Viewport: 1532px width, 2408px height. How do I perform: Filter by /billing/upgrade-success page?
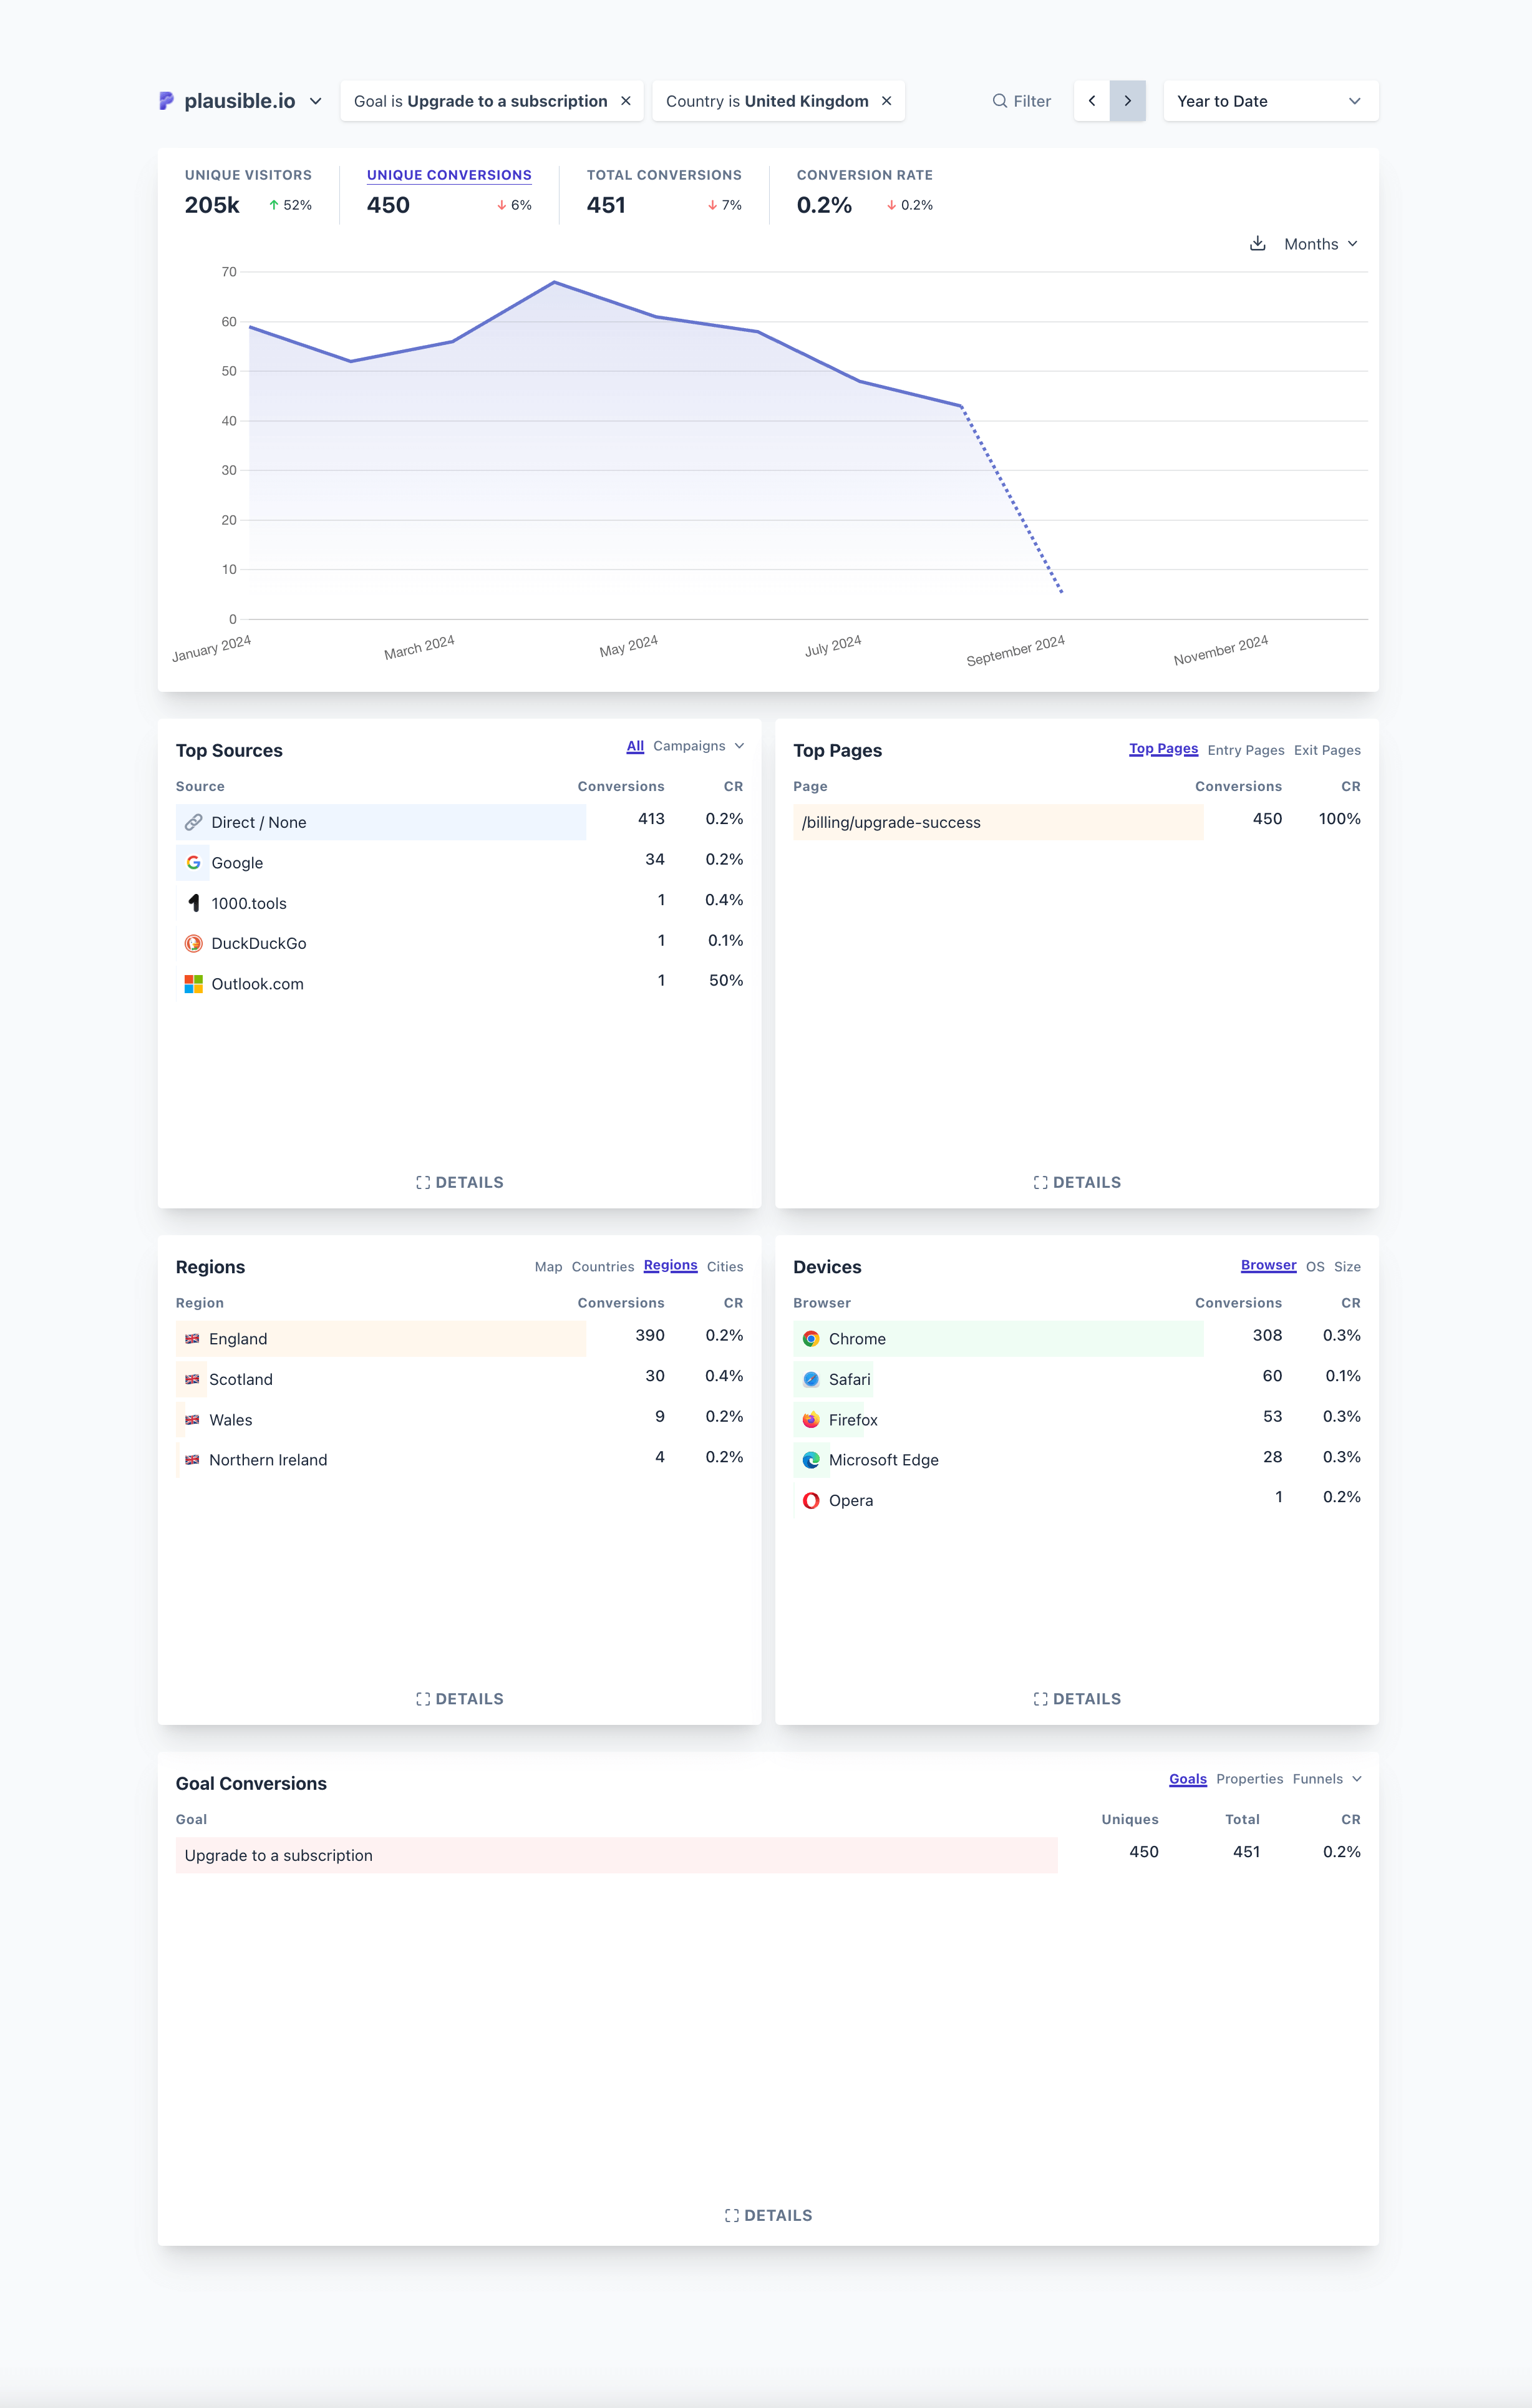(x=891, y=822)
